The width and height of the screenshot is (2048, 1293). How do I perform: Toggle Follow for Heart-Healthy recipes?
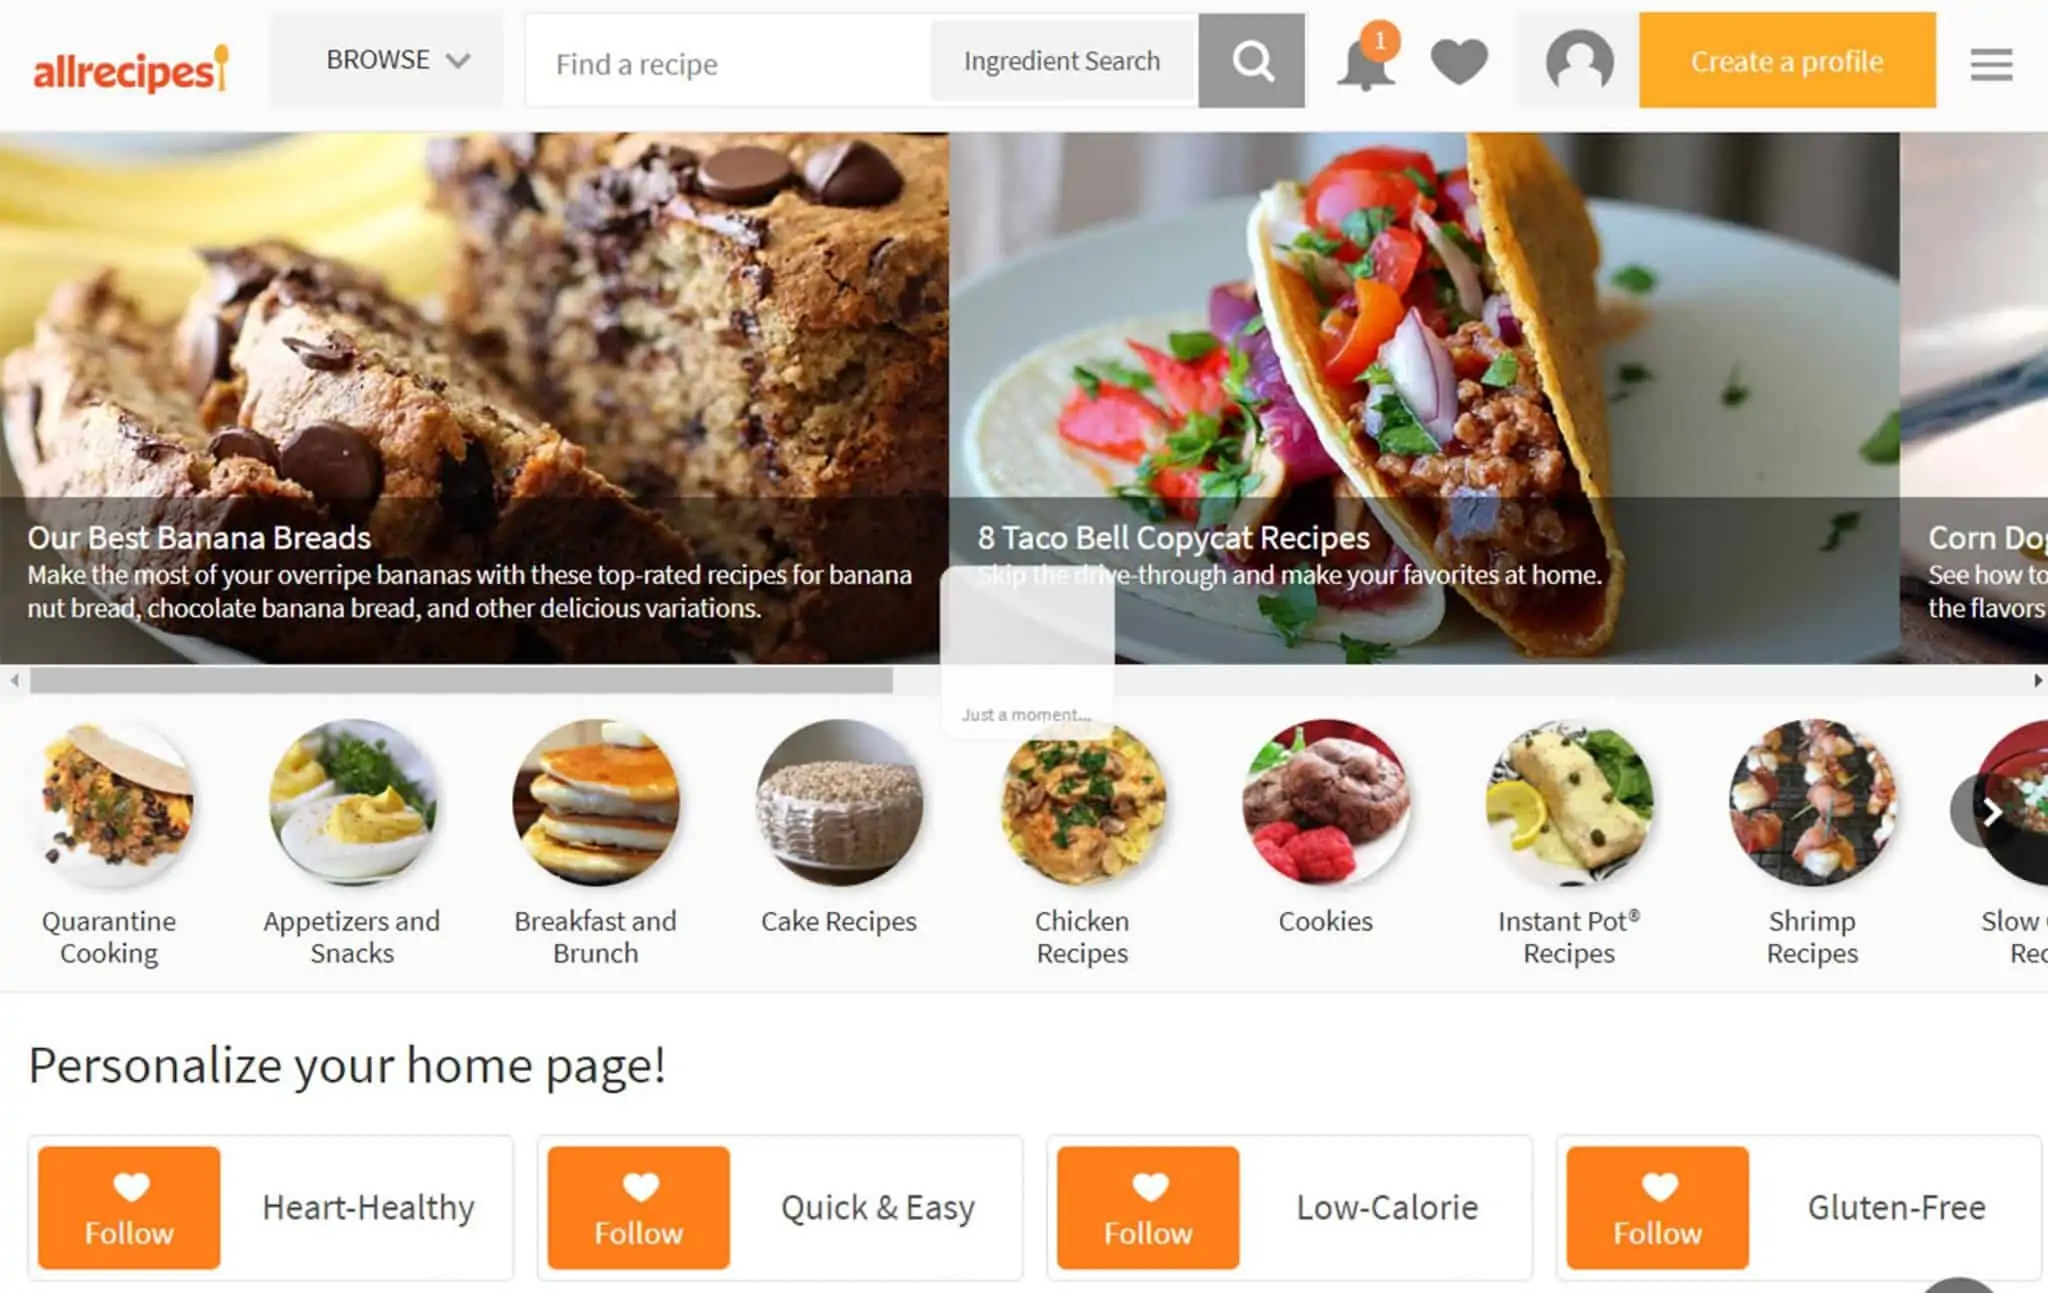[x=128, y=1207]
